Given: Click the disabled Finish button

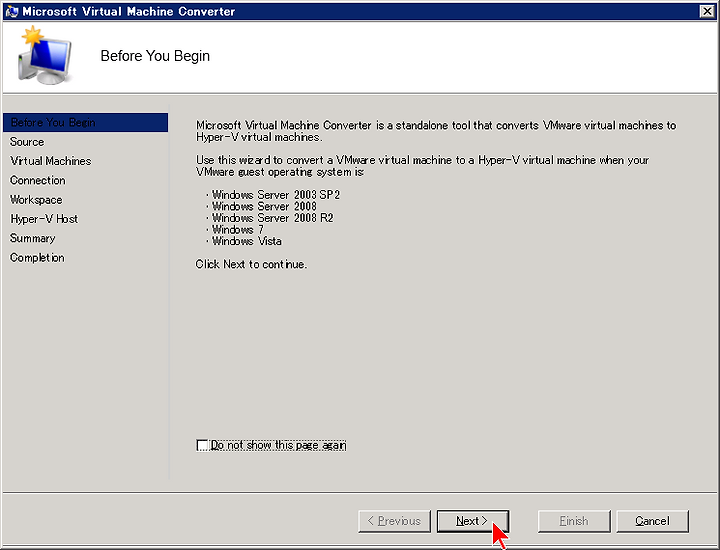Looking at the screenshot, I should (574, 521).
